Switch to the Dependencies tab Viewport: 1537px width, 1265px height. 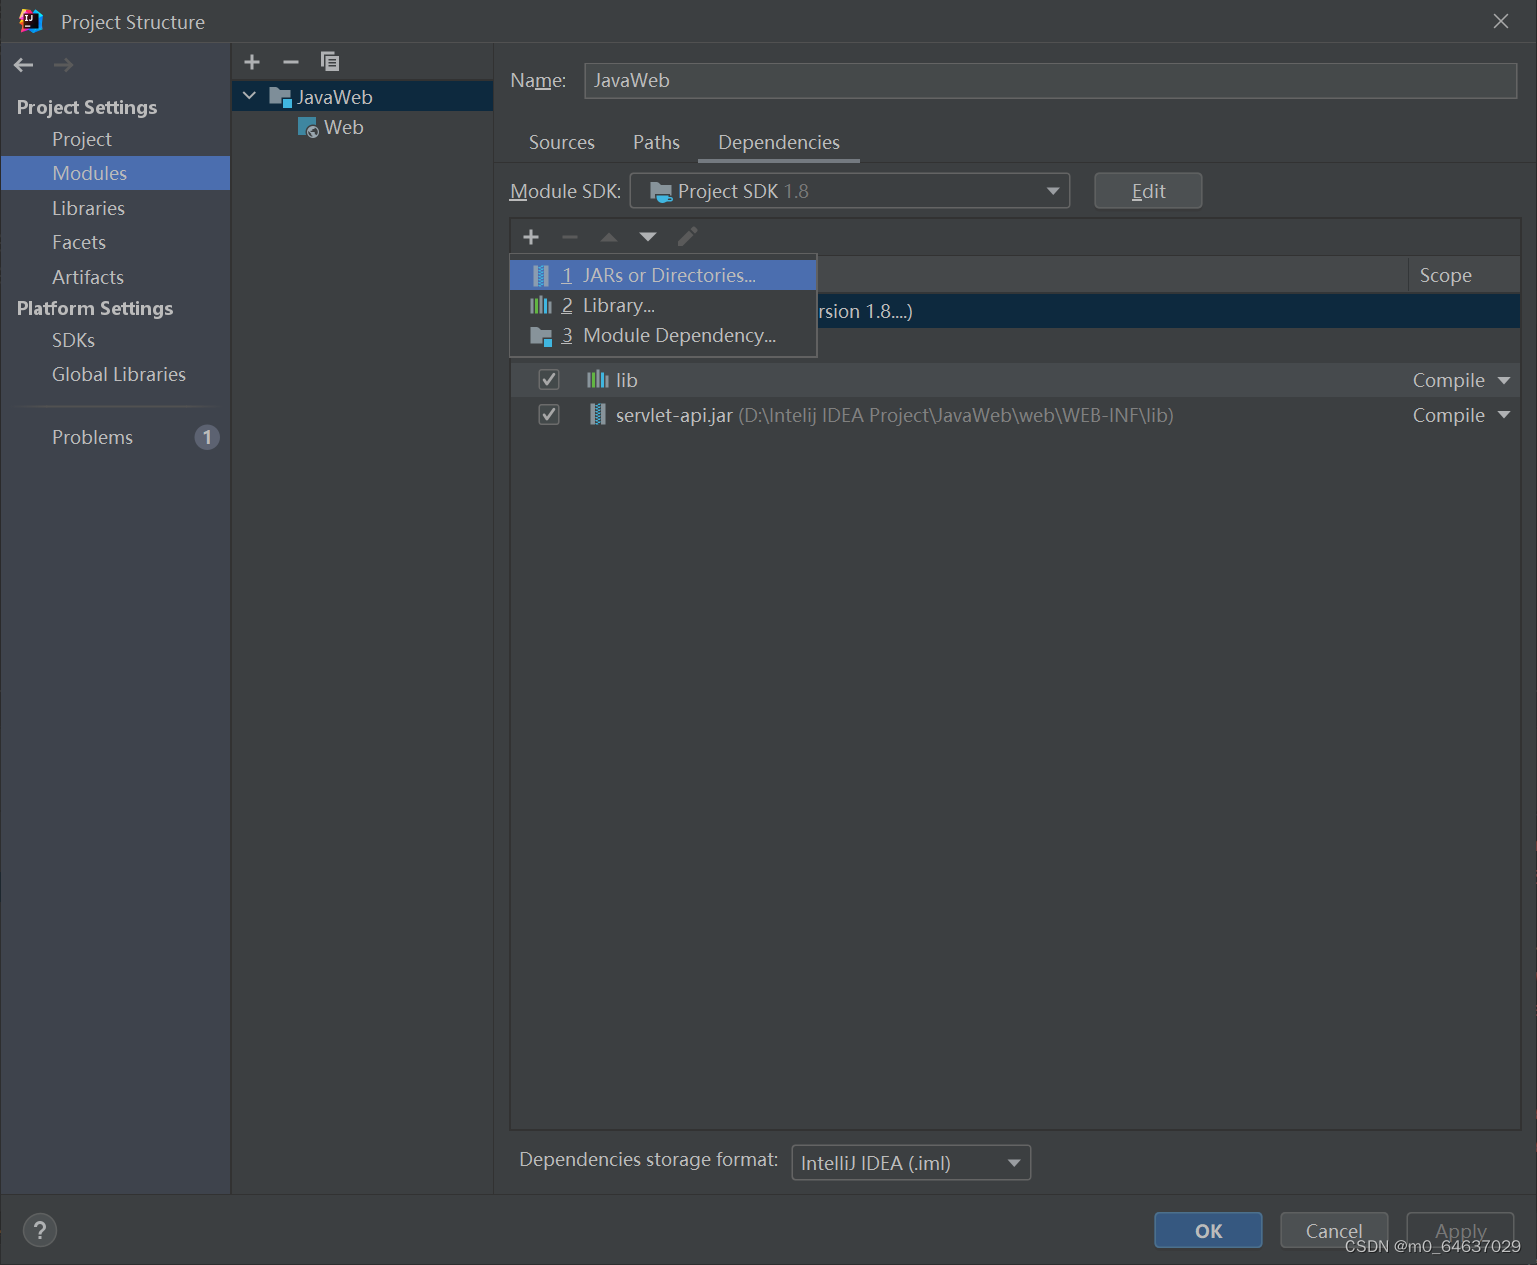(779, 142)
